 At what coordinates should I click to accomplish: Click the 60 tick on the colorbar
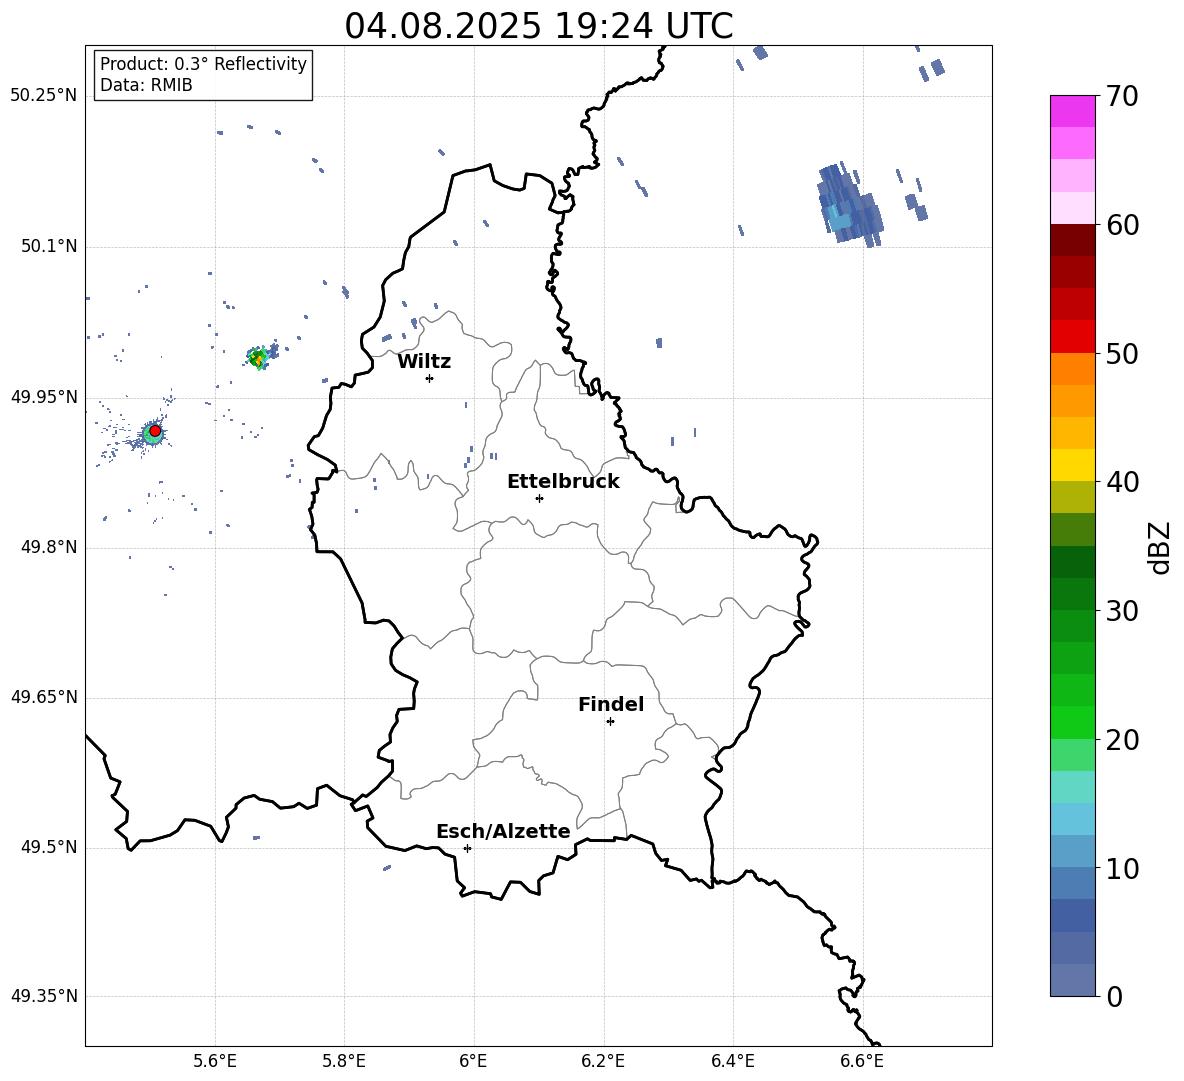point(1122,225)
